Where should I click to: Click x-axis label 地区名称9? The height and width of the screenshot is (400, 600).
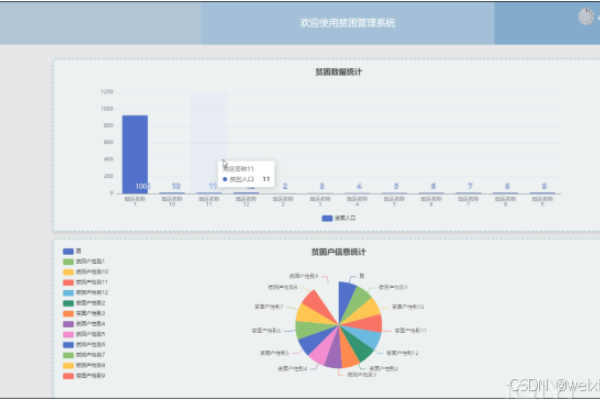543,201
